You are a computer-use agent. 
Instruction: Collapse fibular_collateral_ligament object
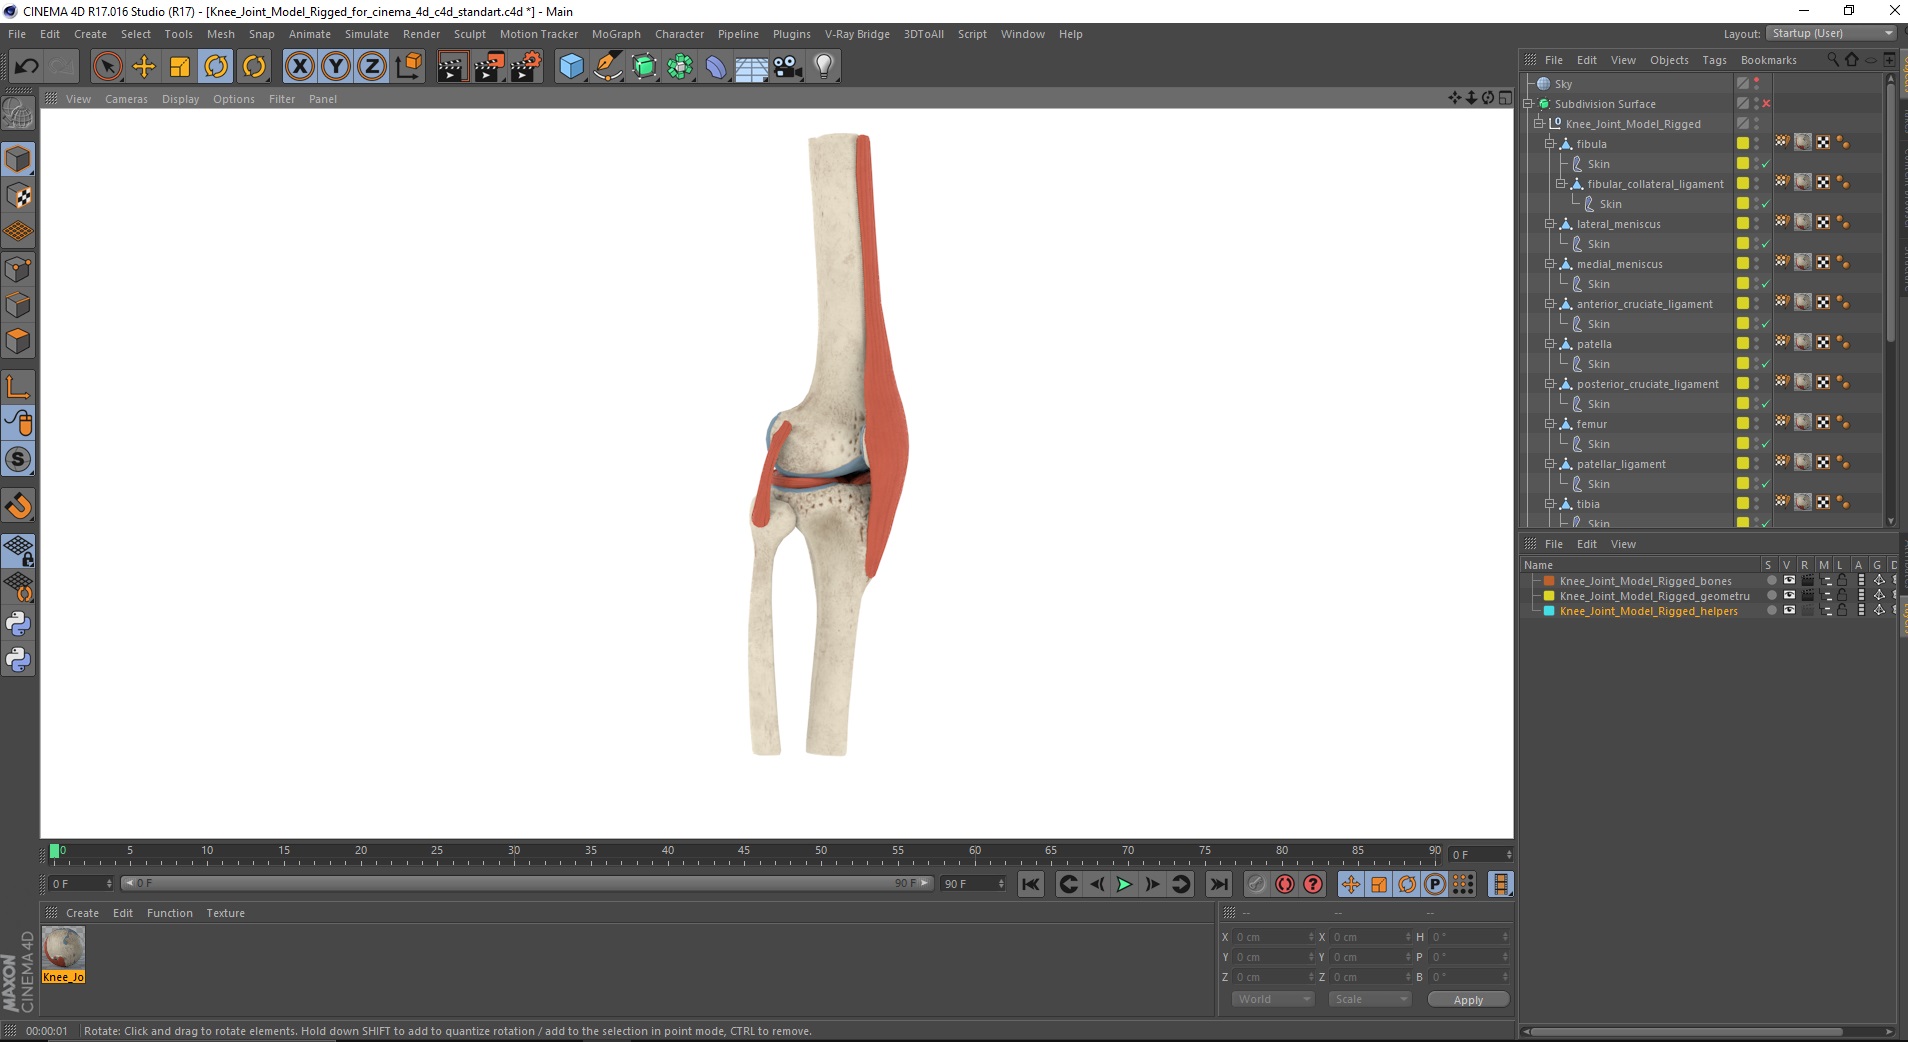coord(1561,184)
